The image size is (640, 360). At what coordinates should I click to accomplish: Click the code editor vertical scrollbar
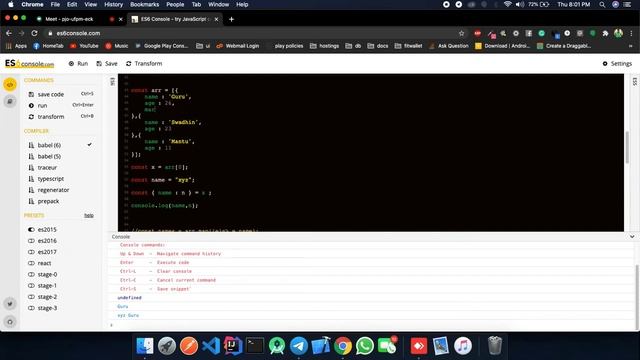pyautogui.click(x=627, y=147)
